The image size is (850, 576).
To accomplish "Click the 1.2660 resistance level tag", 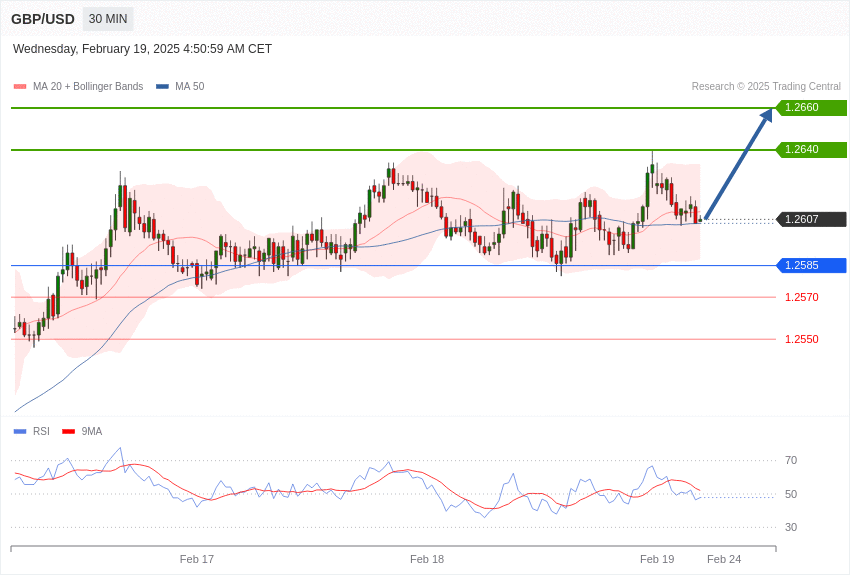I will click(x=811, y=107).
